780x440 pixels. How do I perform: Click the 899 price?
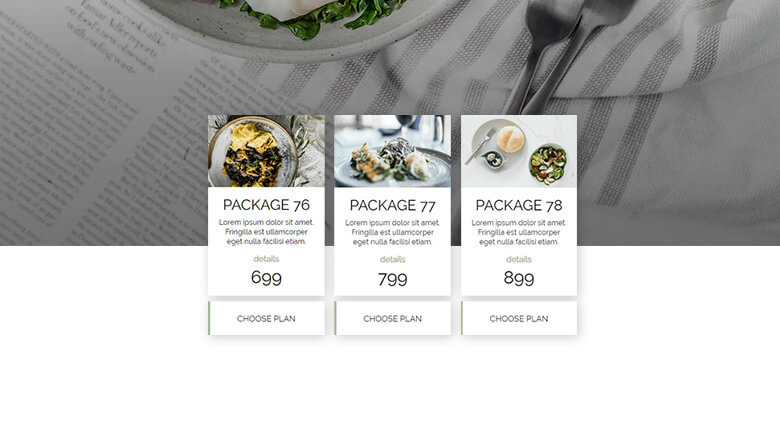(519, 277)
